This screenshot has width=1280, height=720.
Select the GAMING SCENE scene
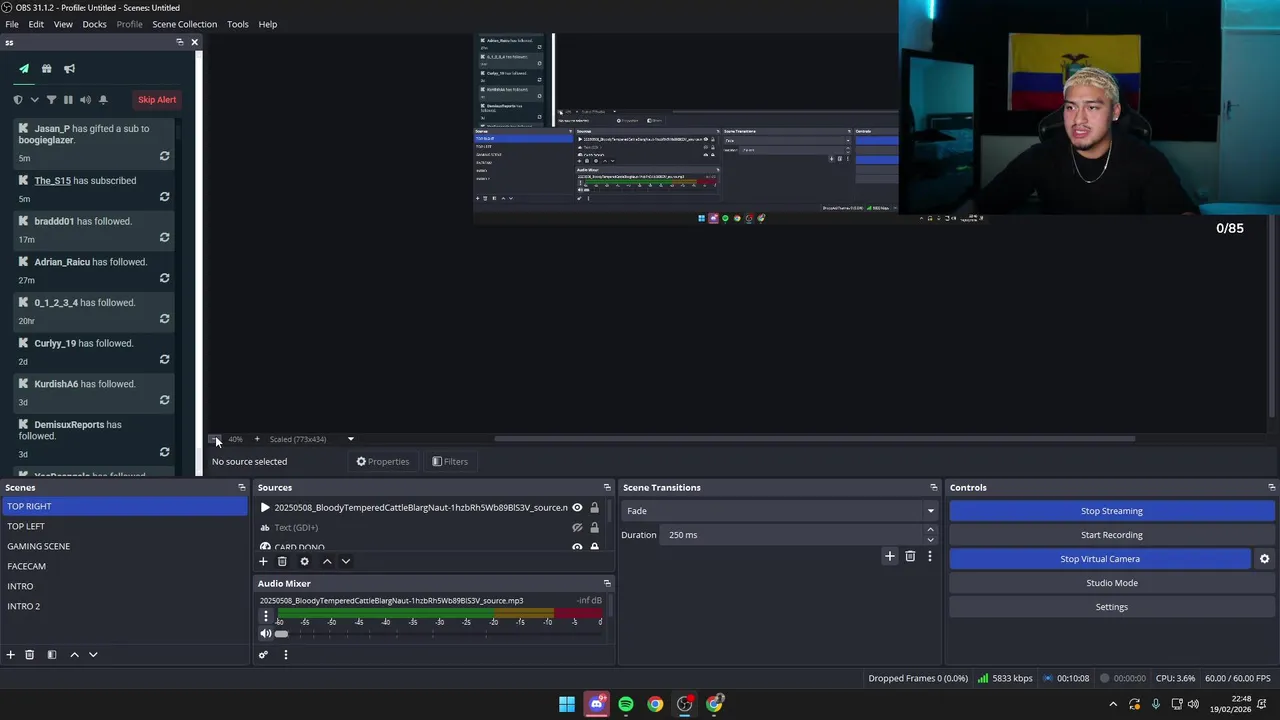click(x=124, y=546)
